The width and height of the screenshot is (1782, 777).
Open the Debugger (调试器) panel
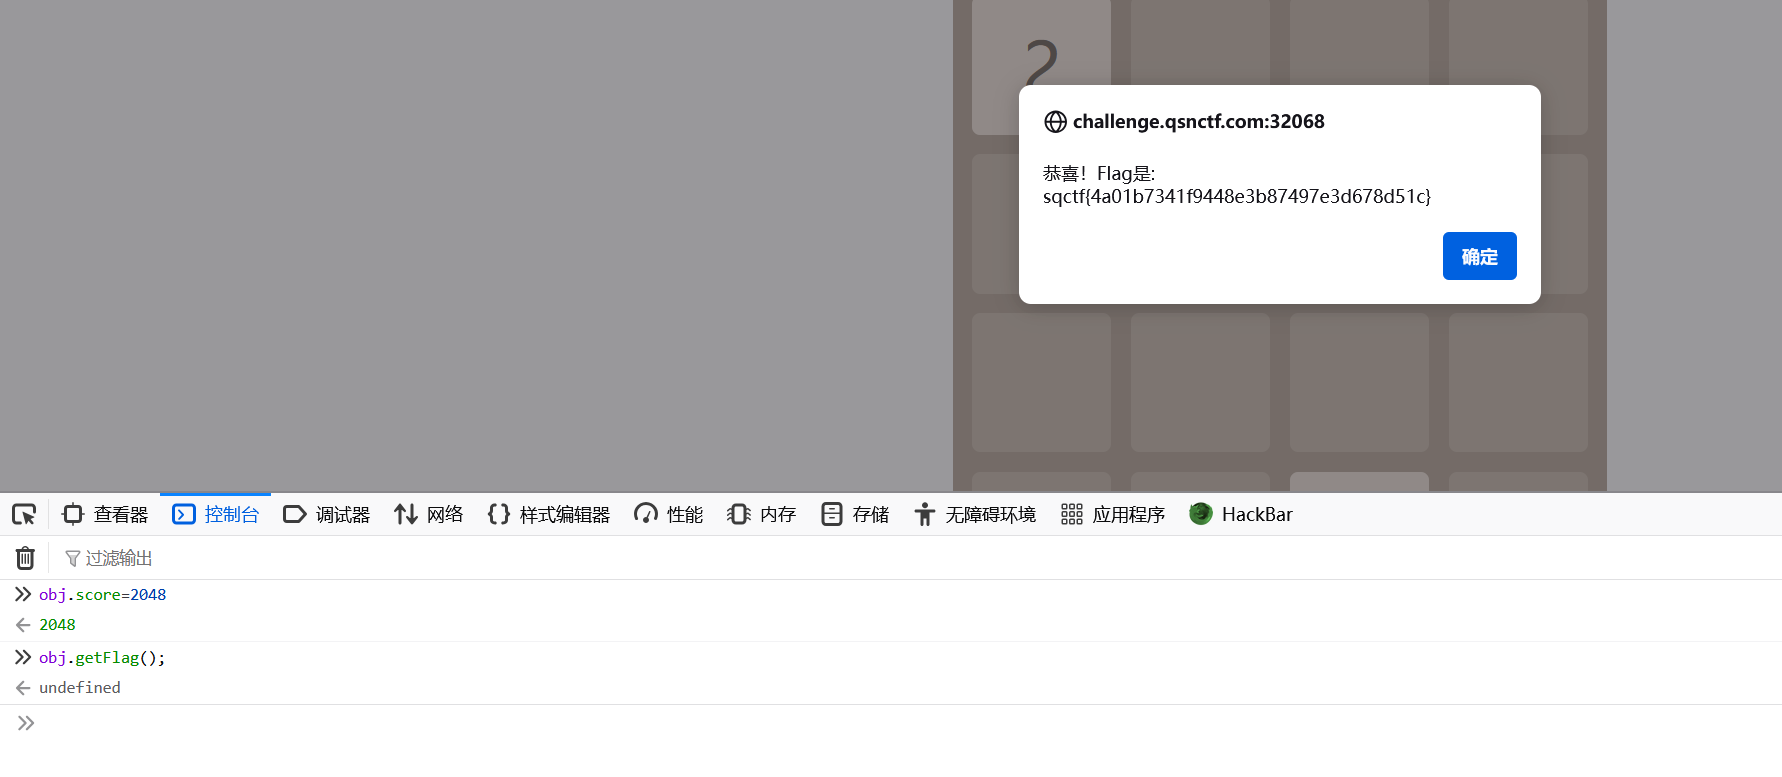point(327,515)
